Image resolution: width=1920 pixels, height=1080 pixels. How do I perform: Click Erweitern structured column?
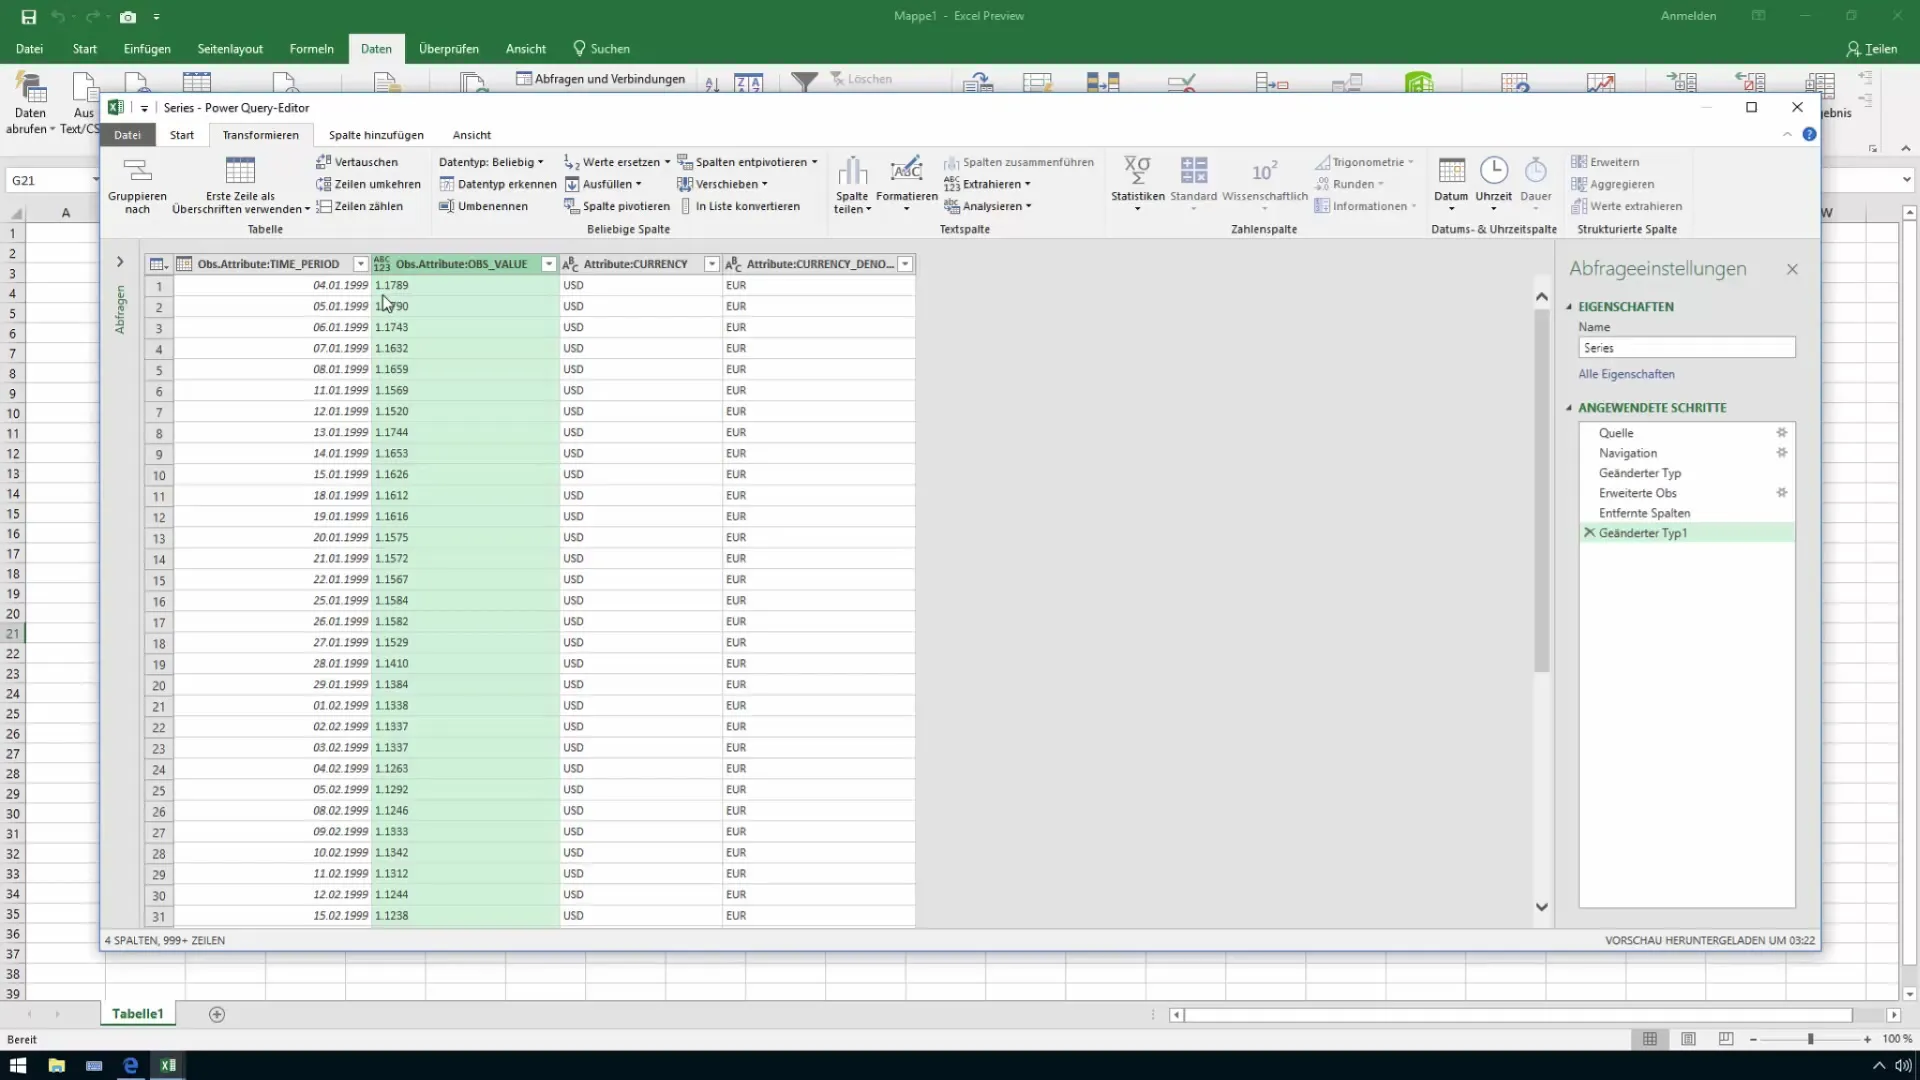[x=1605, y=162]
